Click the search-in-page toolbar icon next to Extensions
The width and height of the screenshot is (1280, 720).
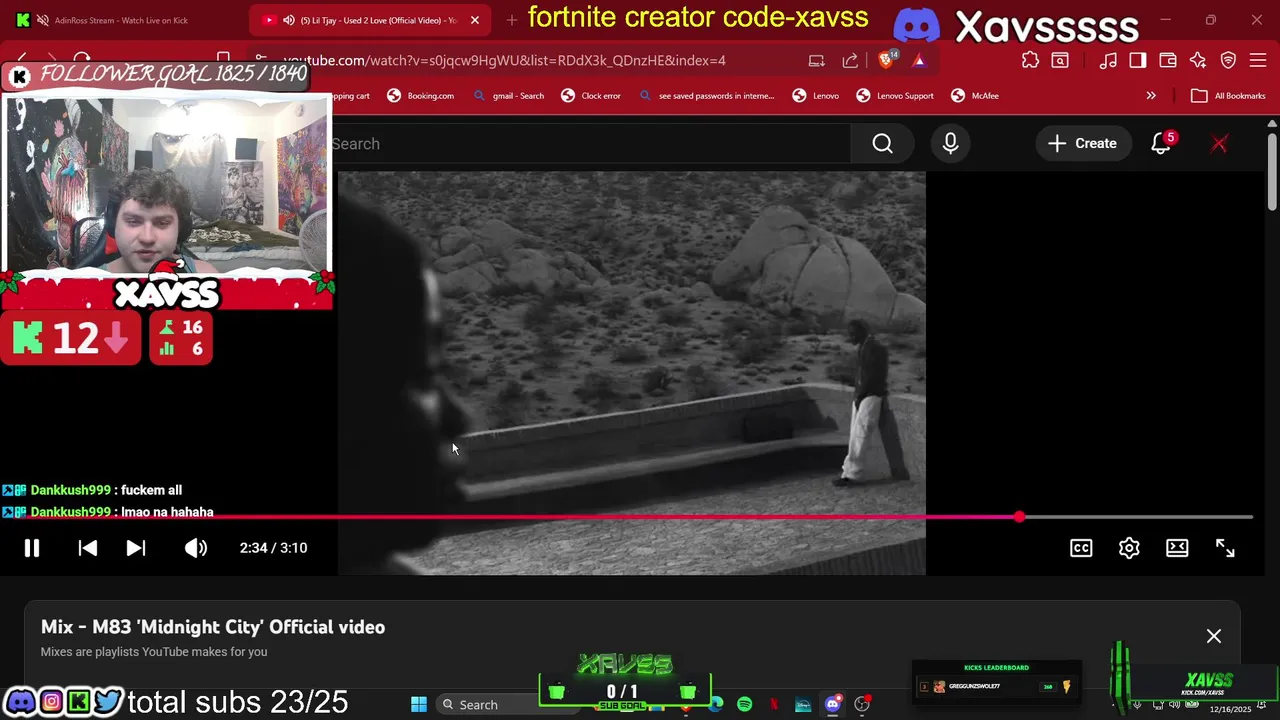coord(1060,60)
